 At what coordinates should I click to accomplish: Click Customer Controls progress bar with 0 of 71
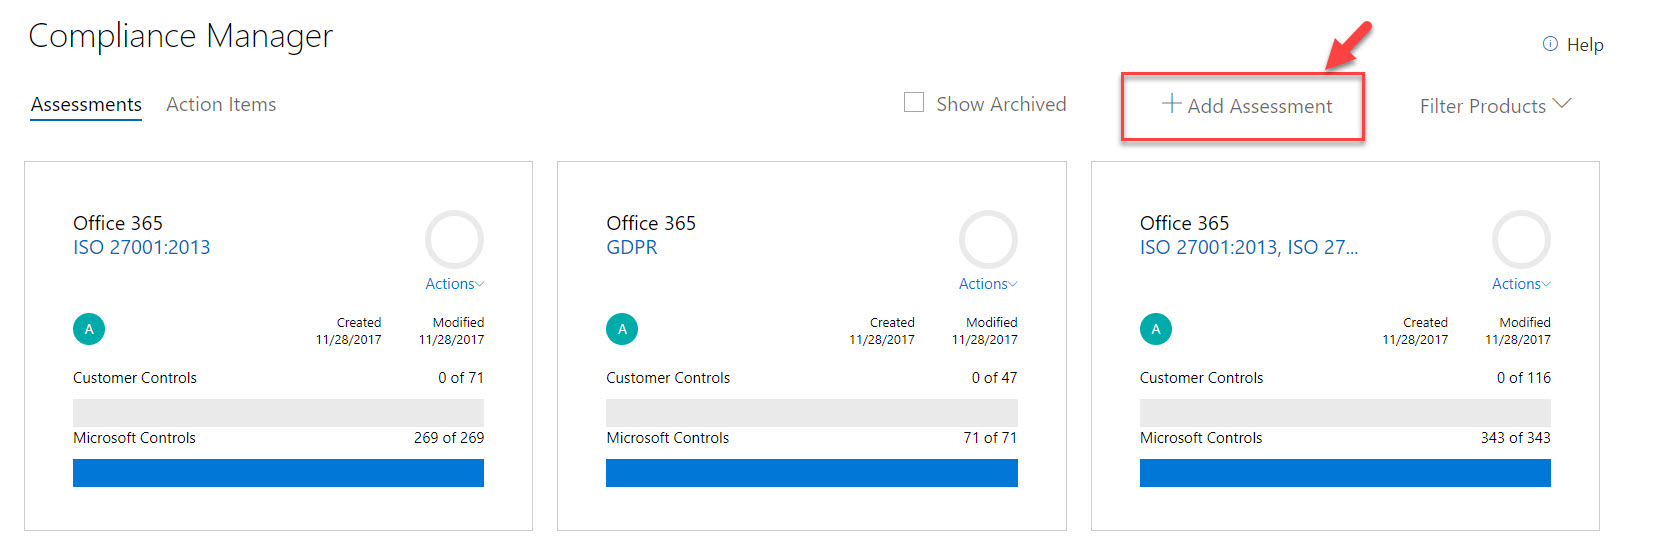pyautogui.click(x=278, y=413)
